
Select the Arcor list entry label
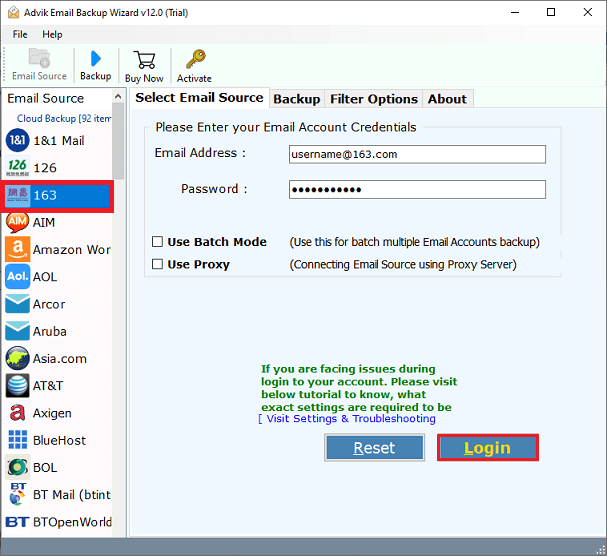click(x=49, y=304)
